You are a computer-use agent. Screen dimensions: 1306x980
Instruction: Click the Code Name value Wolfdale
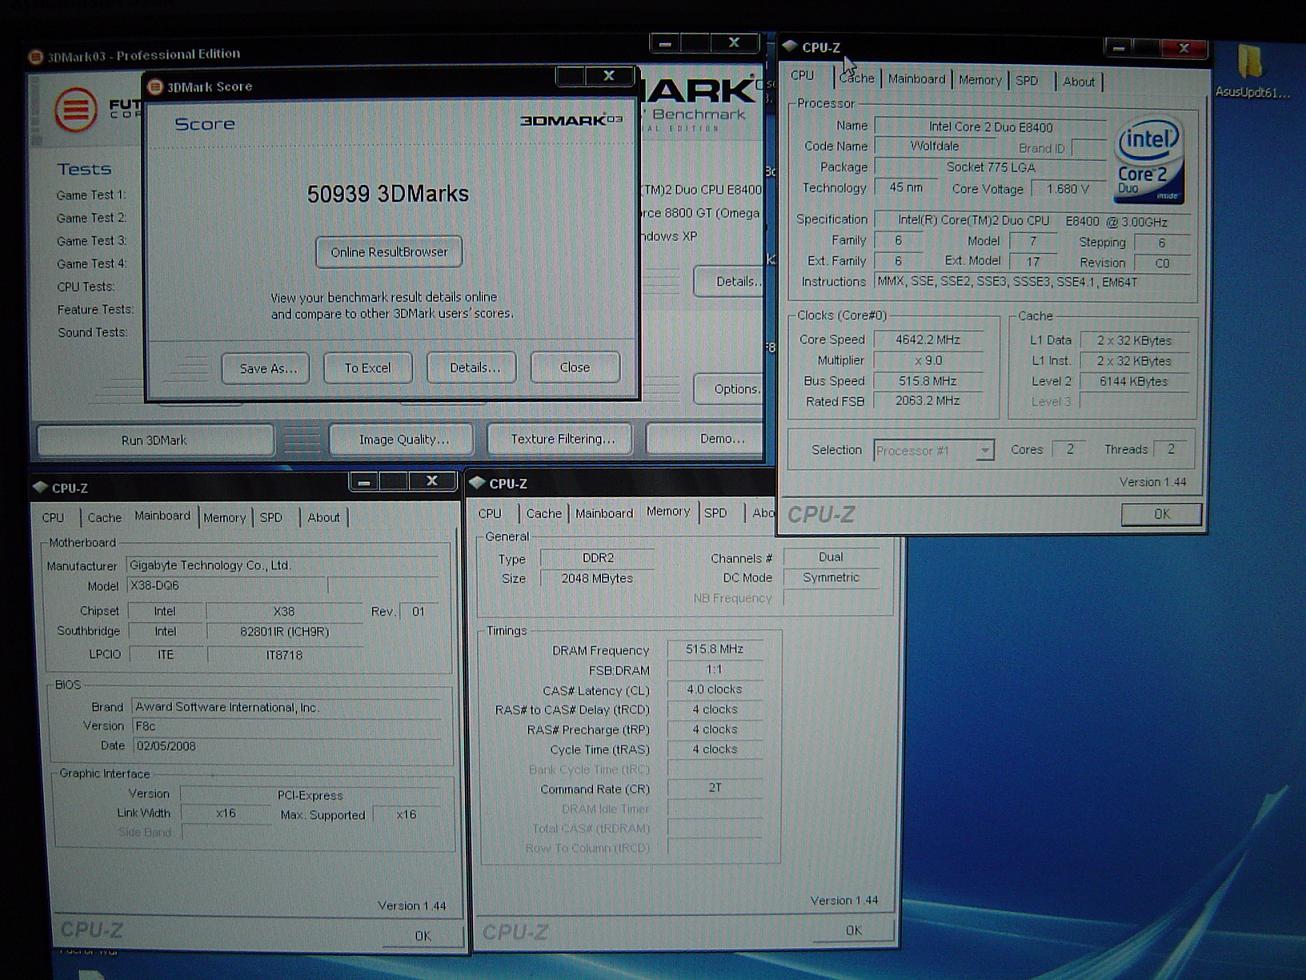(934, 146)
